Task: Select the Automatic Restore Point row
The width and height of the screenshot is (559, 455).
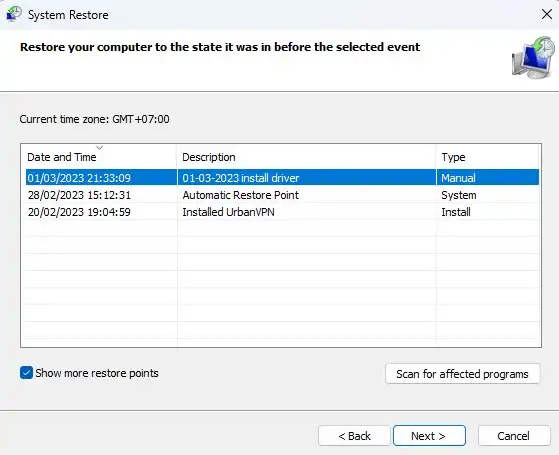Action: (282, 195)
